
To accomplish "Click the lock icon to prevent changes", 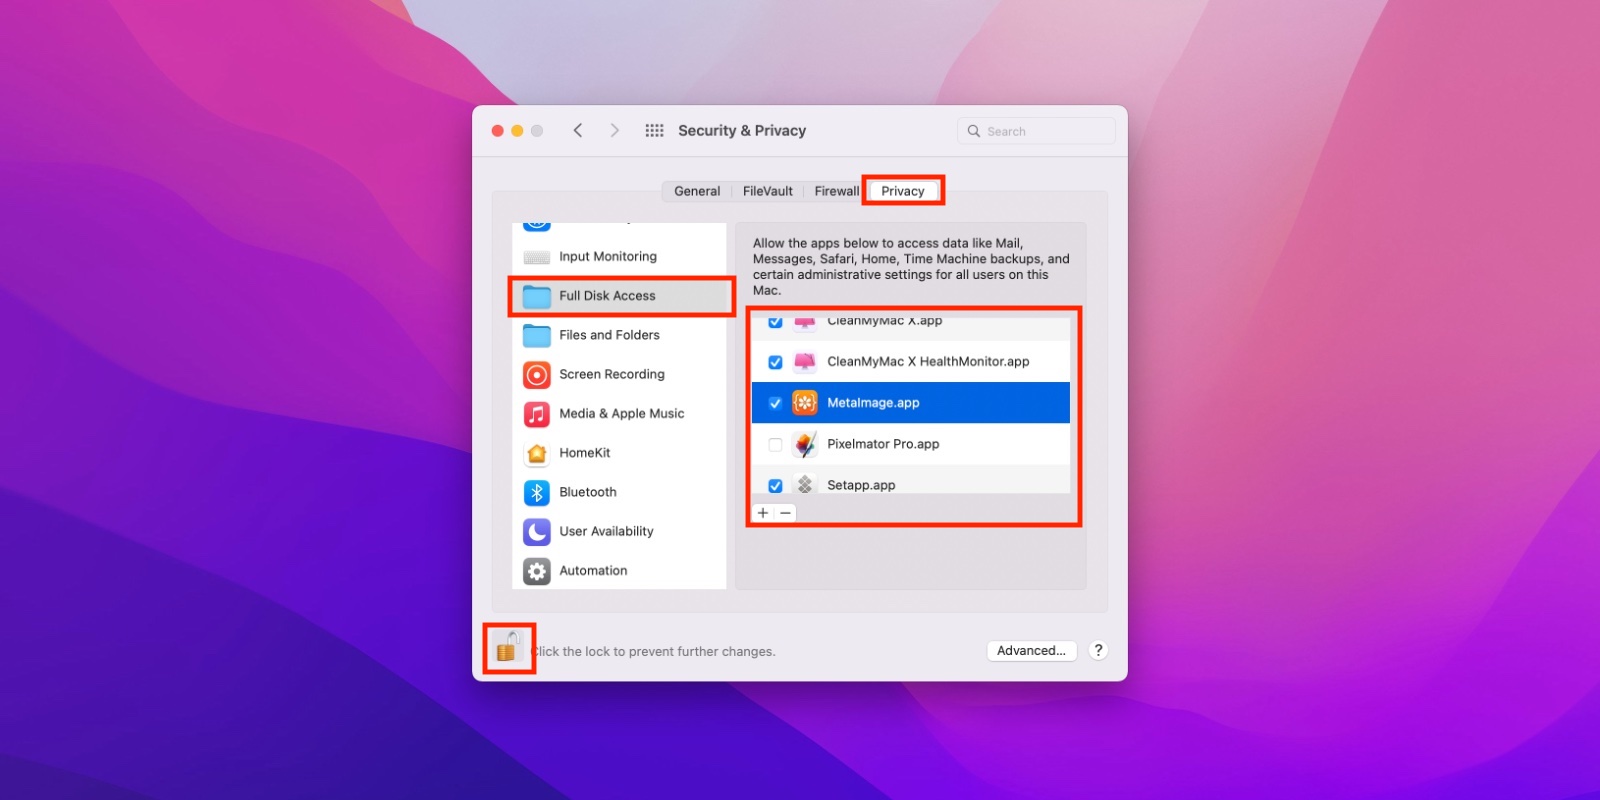I will [508, 648].
